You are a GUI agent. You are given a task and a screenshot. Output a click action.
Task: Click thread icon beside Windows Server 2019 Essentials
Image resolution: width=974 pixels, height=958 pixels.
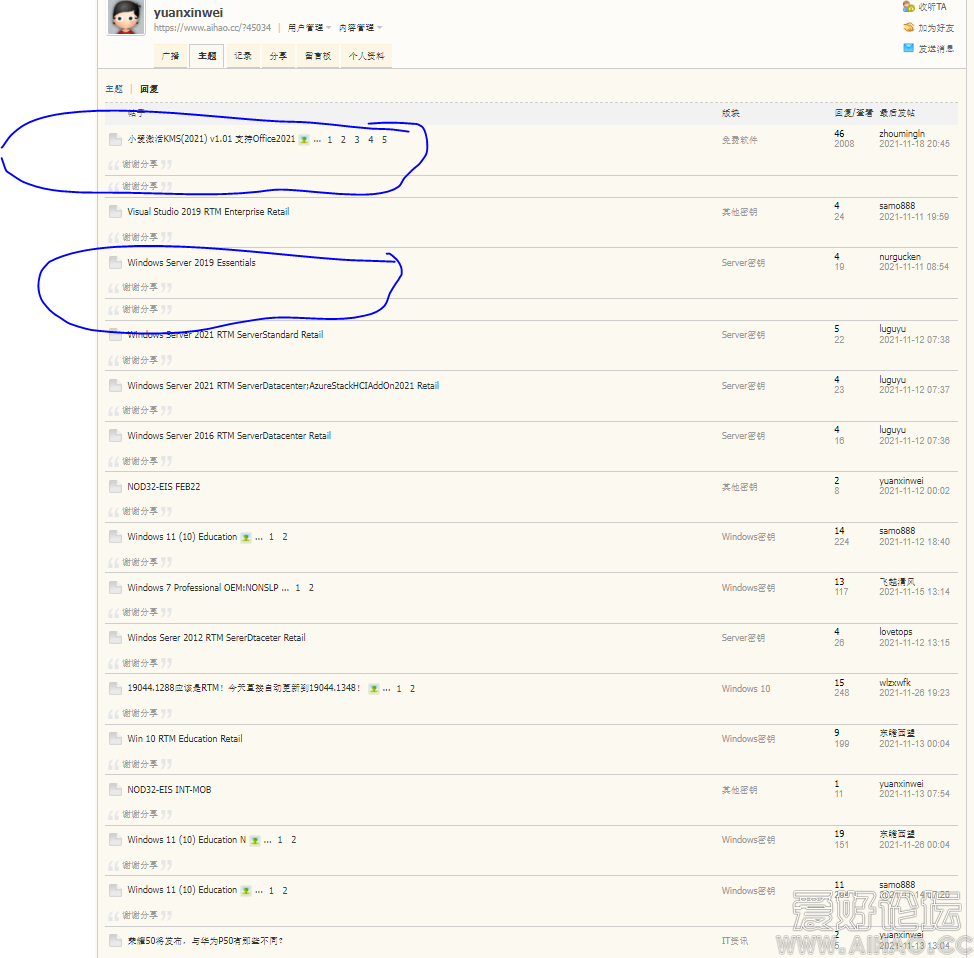point(115,263)
